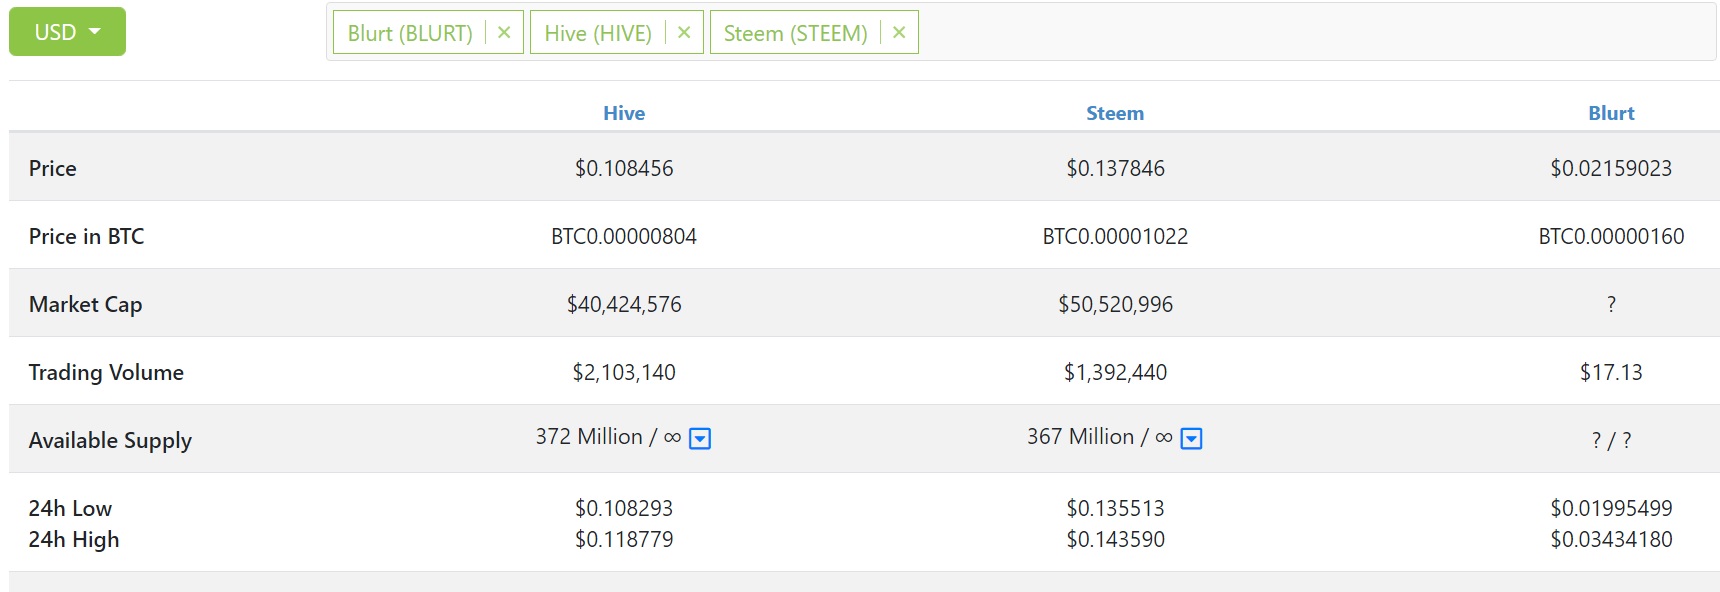The width and height of the screenshot is (1720, 592).
Task: Expand Steem available supply details
Action: 1191,439
